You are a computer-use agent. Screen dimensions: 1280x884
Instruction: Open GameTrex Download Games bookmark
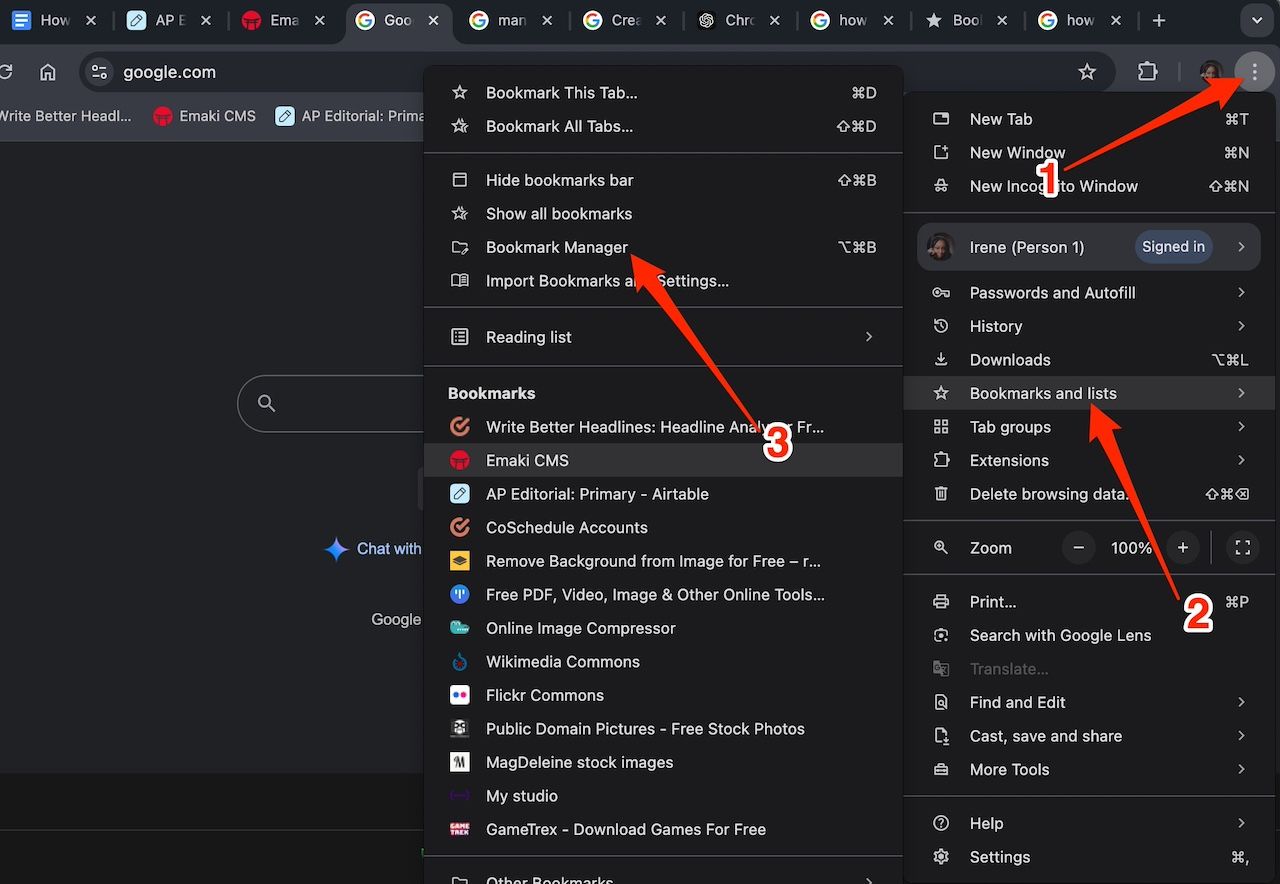pyautogui.click(x=663, y=829)
